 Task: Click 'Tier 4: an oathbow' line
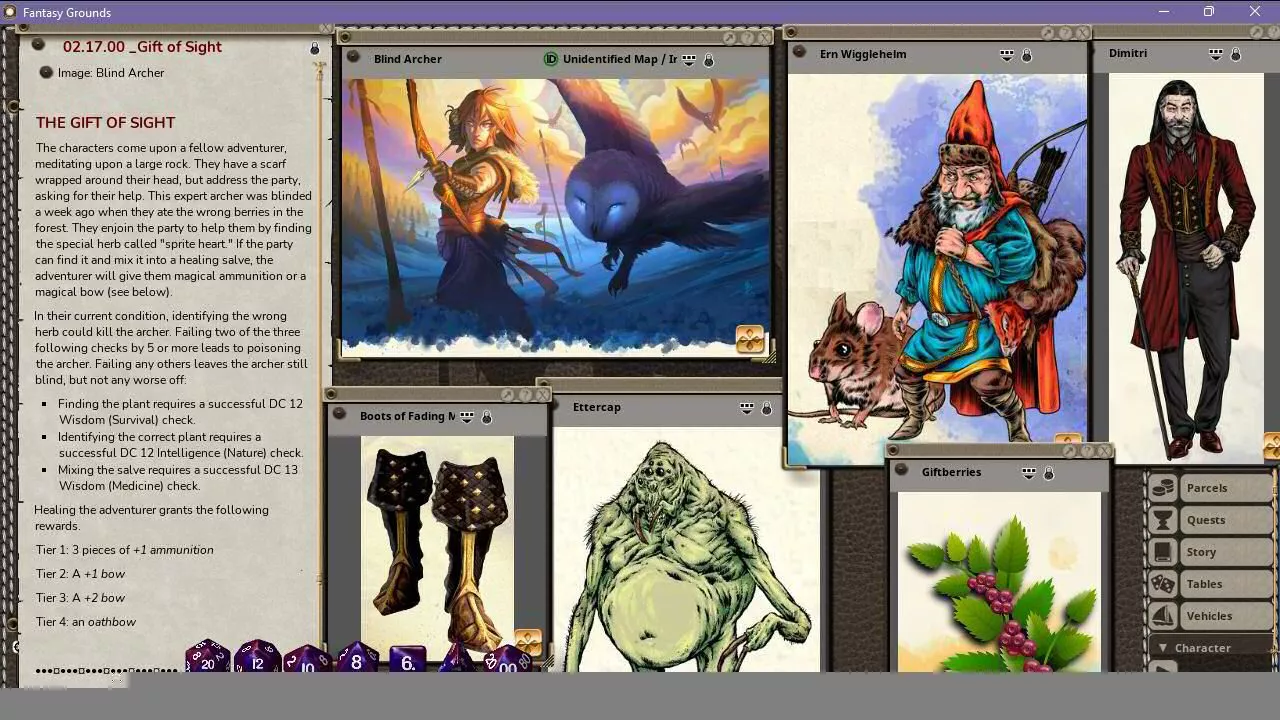[86, 622]
